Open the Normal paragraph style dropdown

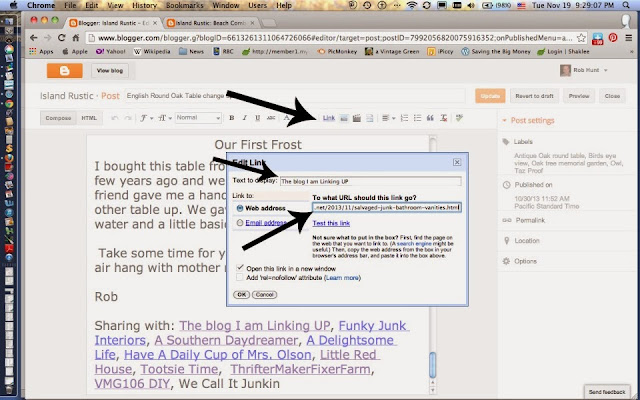coord(198,118)
